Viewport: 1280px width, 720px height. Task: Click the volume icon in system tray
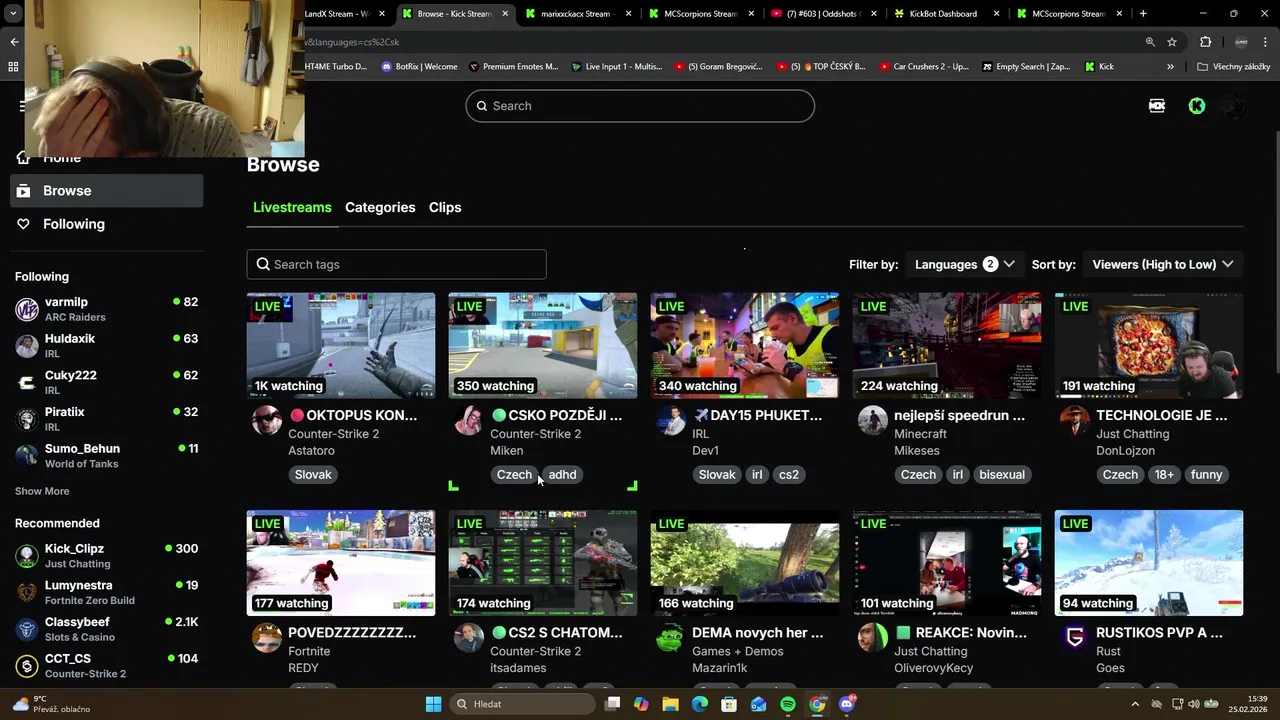pyautogui.click(x=1194, y=704)
